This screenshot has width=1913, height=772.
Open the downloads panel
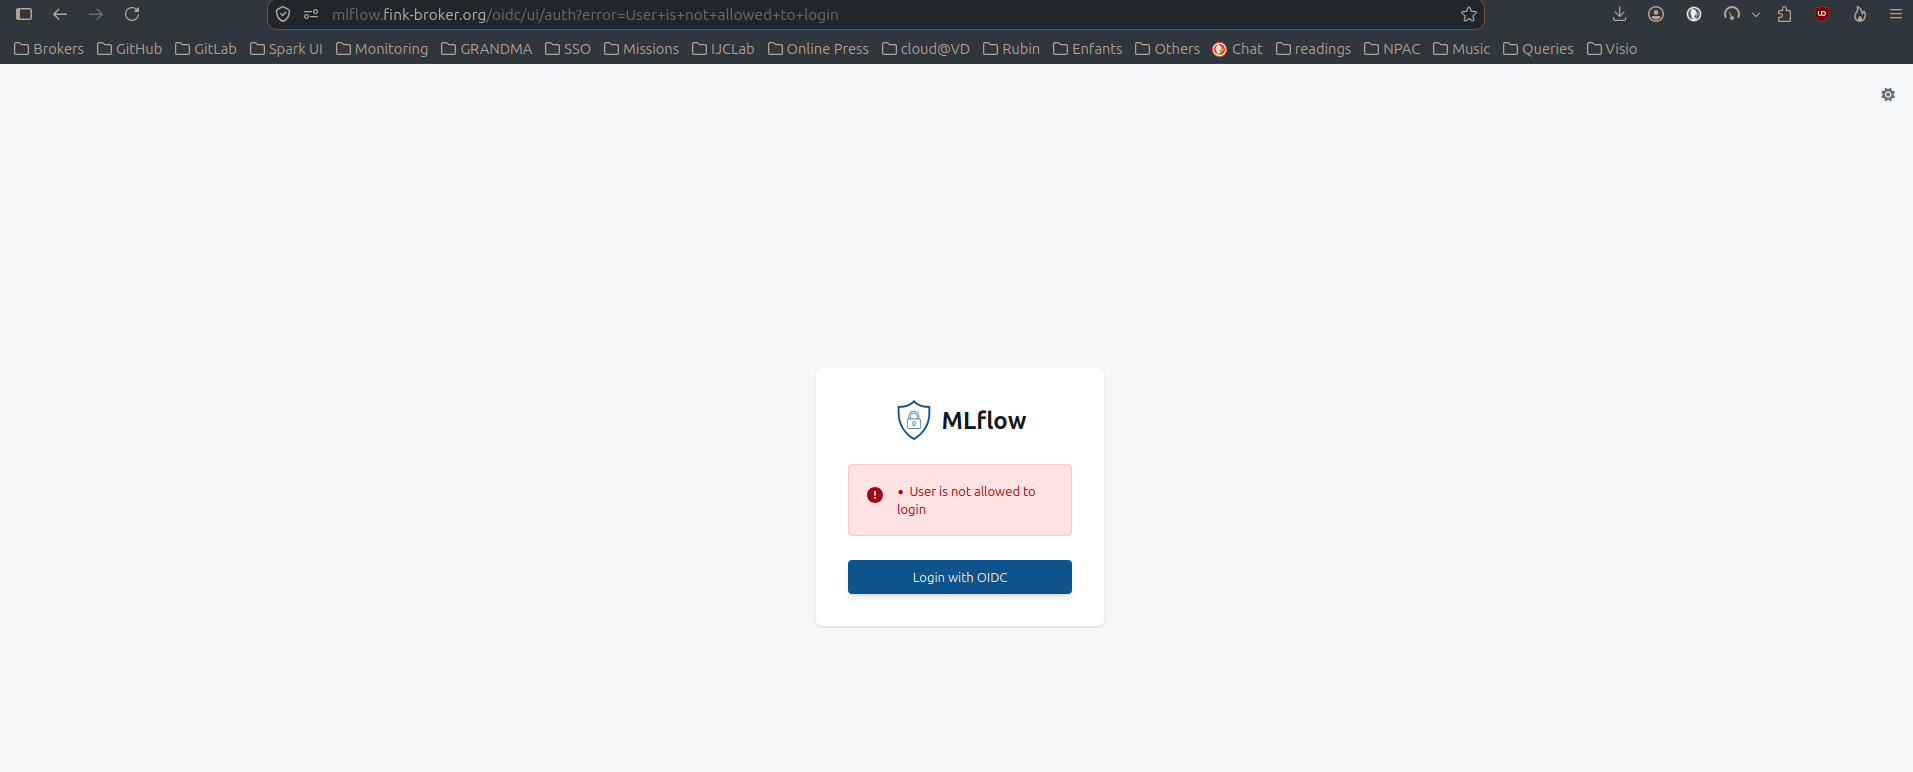click(1620, 14)
